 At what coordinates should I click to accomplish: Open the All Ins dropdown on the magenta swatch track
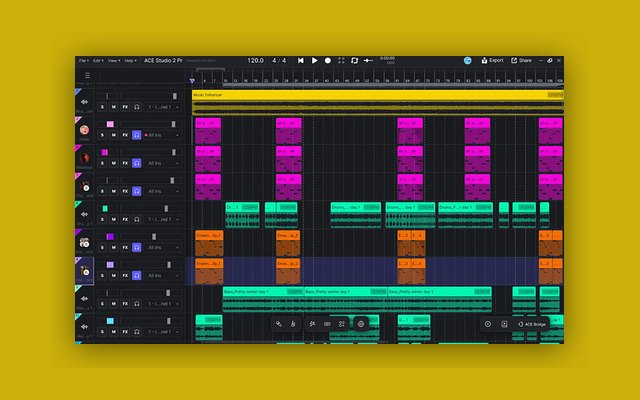pos(162,163)
